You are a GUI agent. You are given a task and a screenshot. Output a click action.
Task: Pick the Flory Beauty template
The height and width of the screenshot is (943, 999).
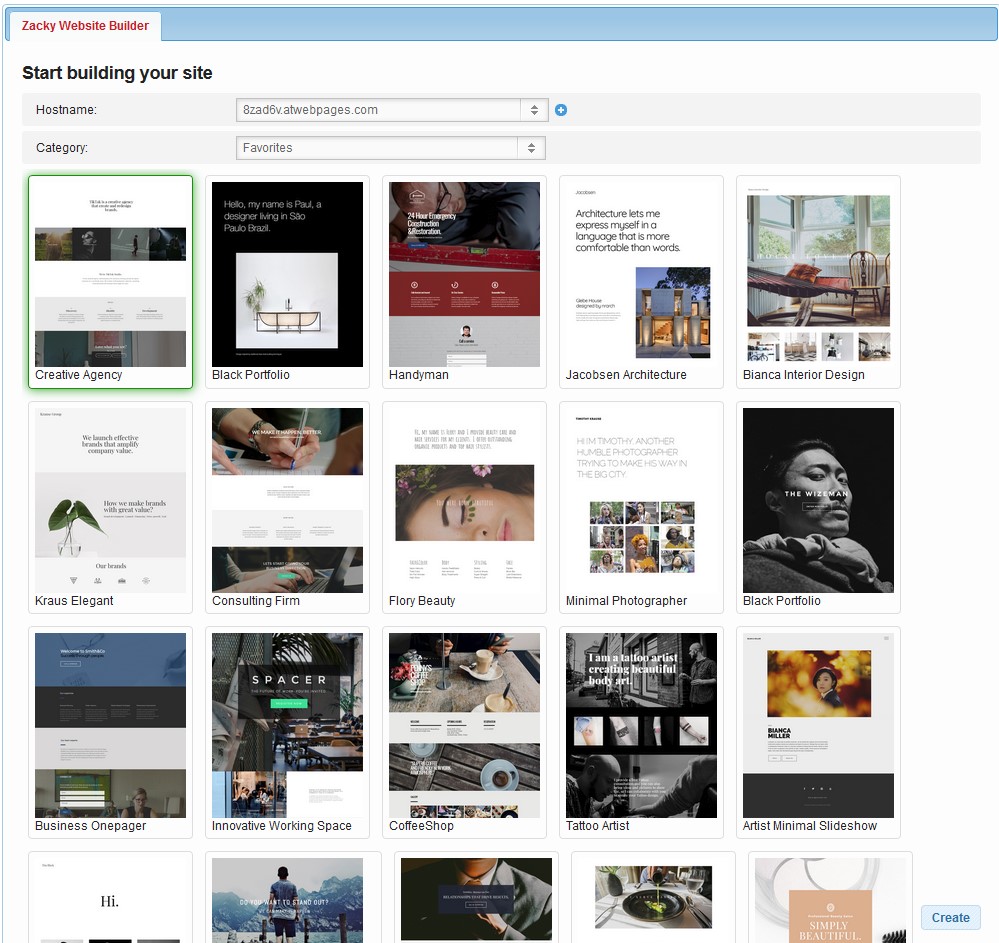[464, 498]
